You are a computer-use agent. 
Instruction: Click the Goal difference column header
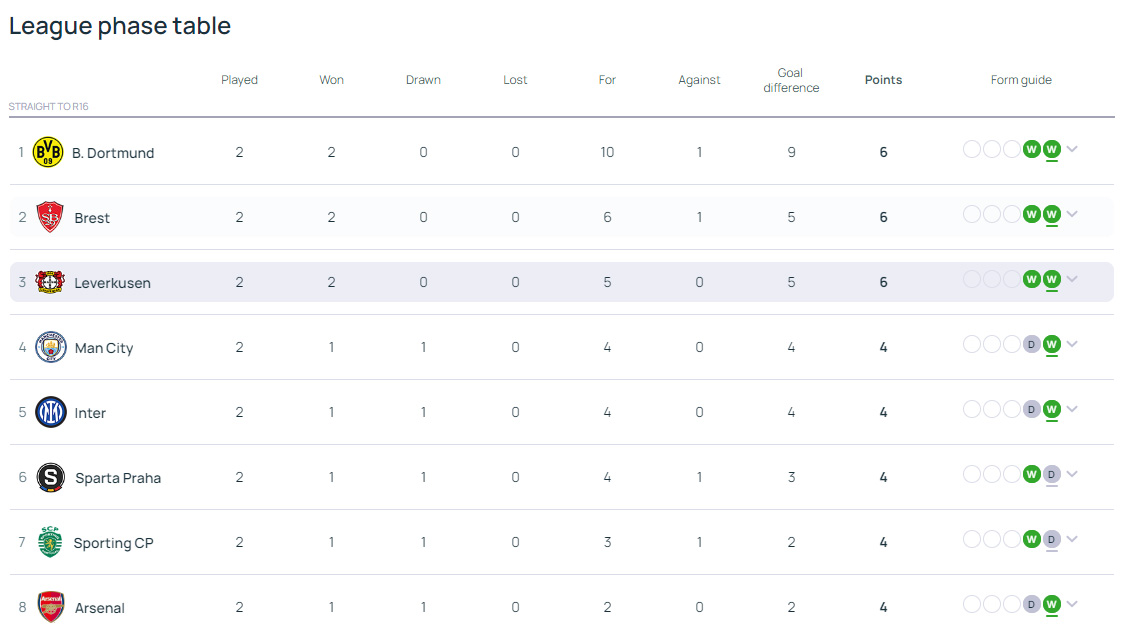[791, 80]
